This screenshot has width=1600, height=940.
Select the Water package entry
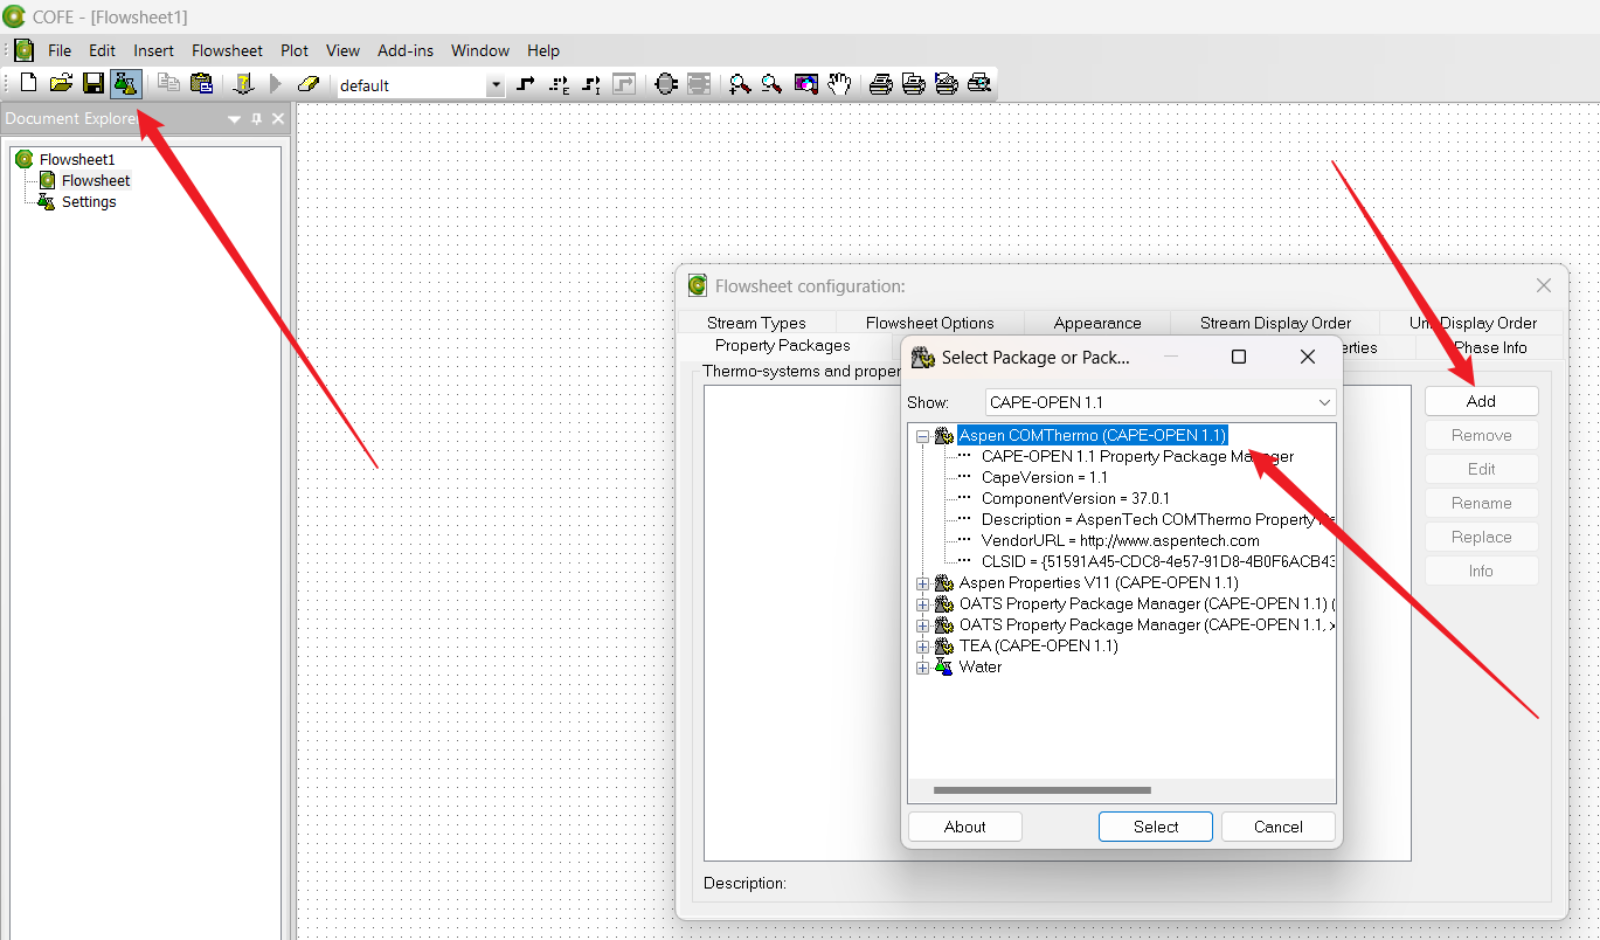pyautogui.click(x=980, y=667)
